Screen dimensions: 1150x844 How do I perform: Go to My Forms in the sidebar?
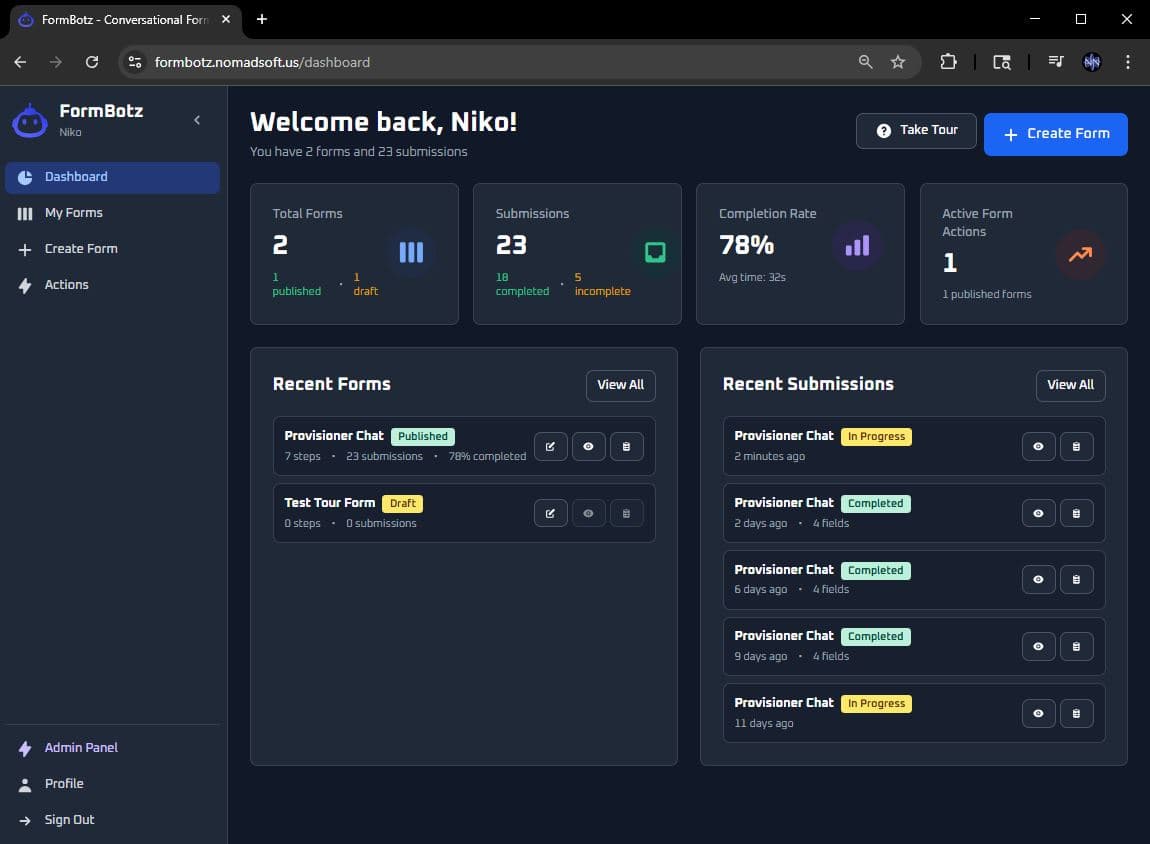coord(73,213)
